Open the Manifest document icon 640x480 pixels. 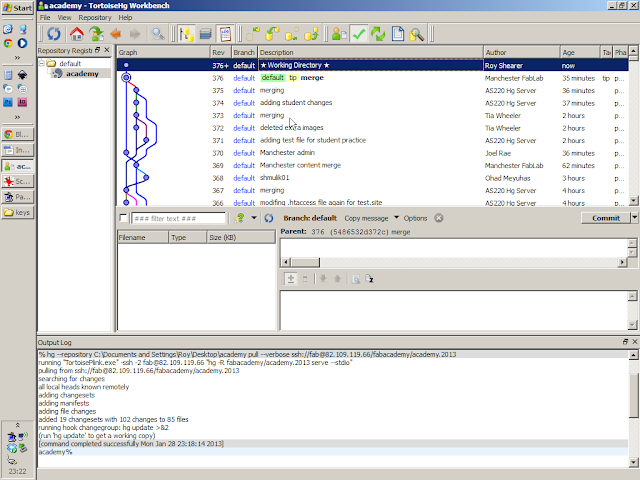pos(398,34)
